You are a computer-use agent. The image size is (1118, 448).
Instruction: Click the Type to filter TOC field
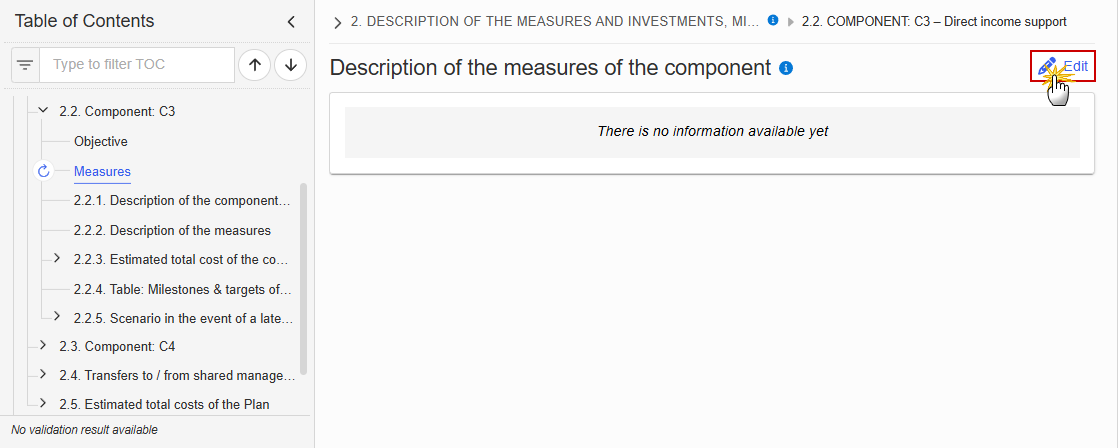coord(137,65)
